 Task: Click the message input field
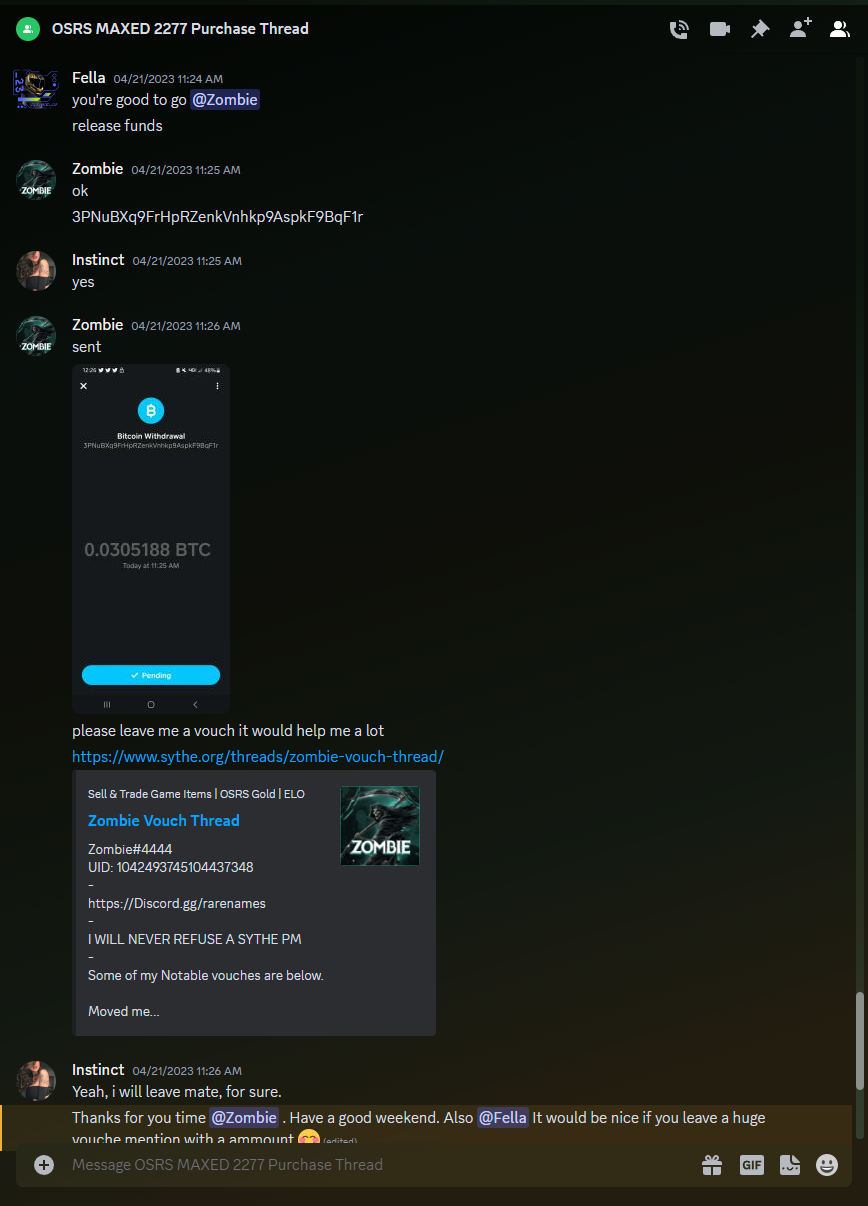coord(380,1164)
